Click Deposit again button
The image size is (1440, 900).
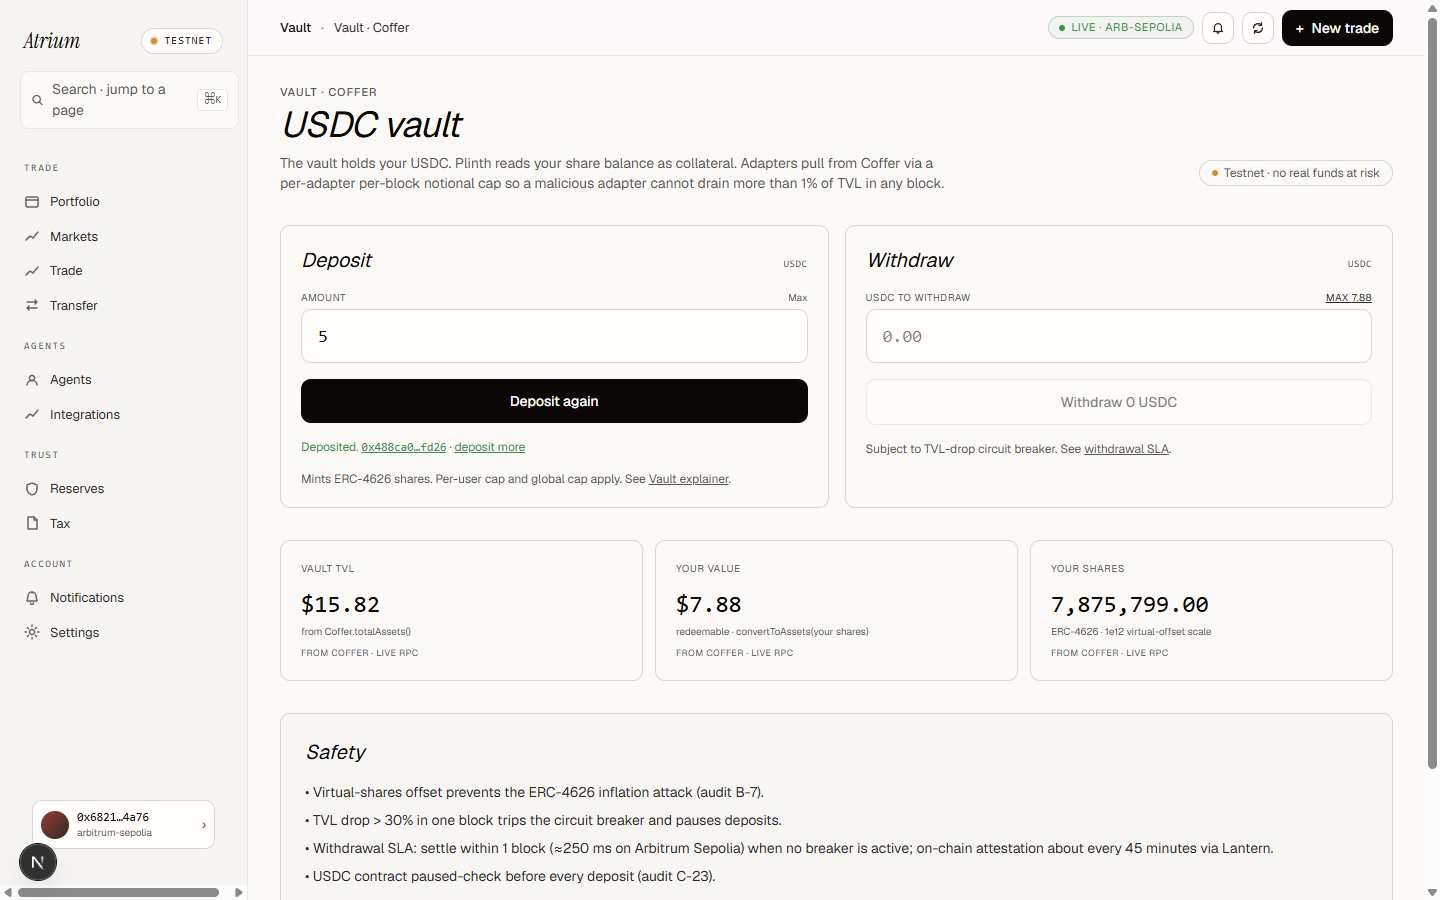coord(554,401)
